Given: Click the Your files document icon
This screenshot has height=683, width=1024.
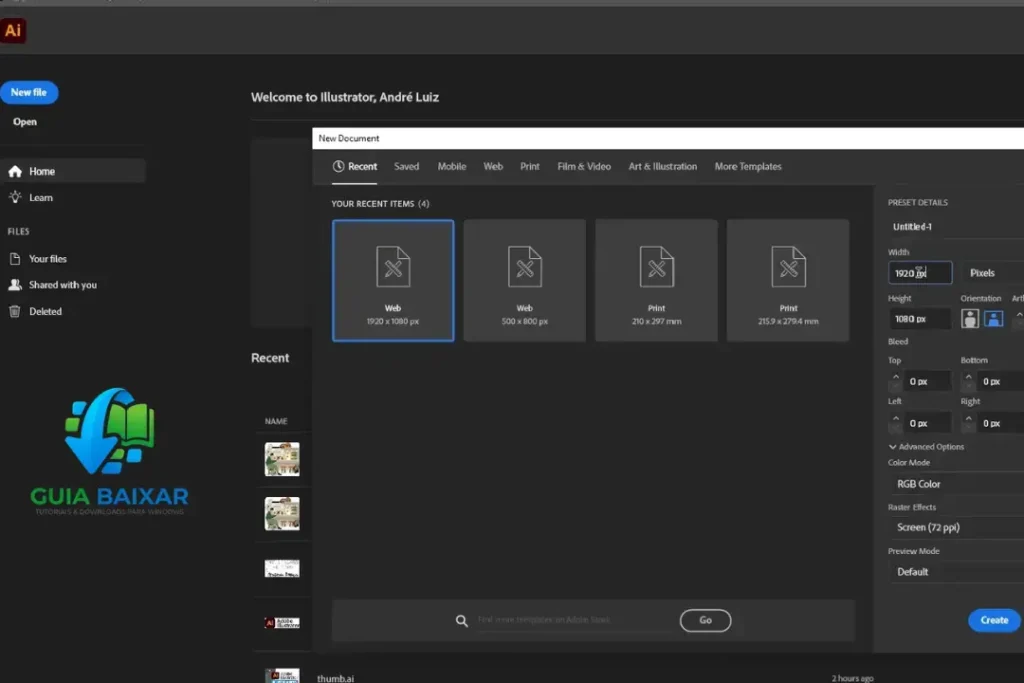Looking at the screenshot, I should pos(14,259).
